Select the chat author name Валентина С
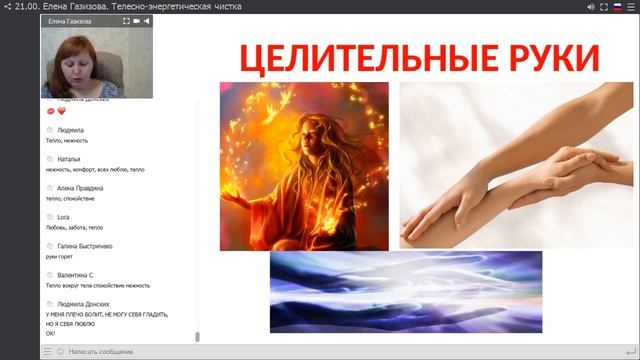 pos(75,275)
